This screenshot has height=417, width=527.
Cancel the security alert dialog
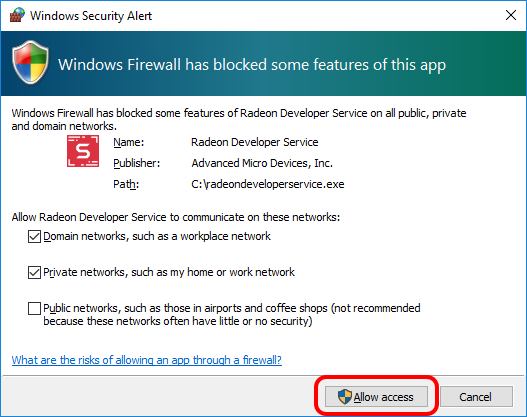coord(476,397)
